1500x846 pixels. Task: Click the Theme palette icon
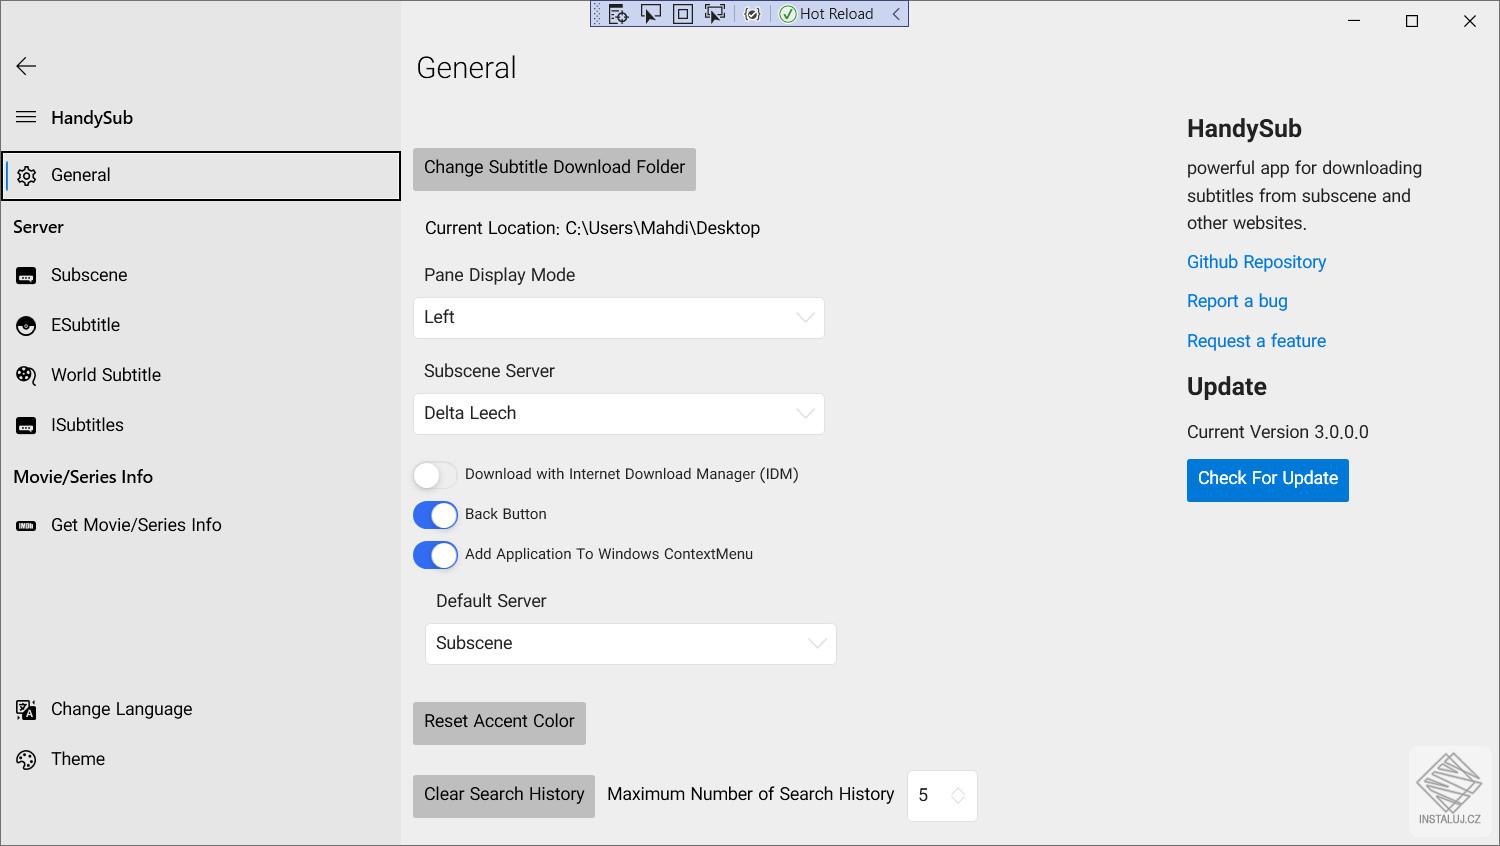(26, 760)
